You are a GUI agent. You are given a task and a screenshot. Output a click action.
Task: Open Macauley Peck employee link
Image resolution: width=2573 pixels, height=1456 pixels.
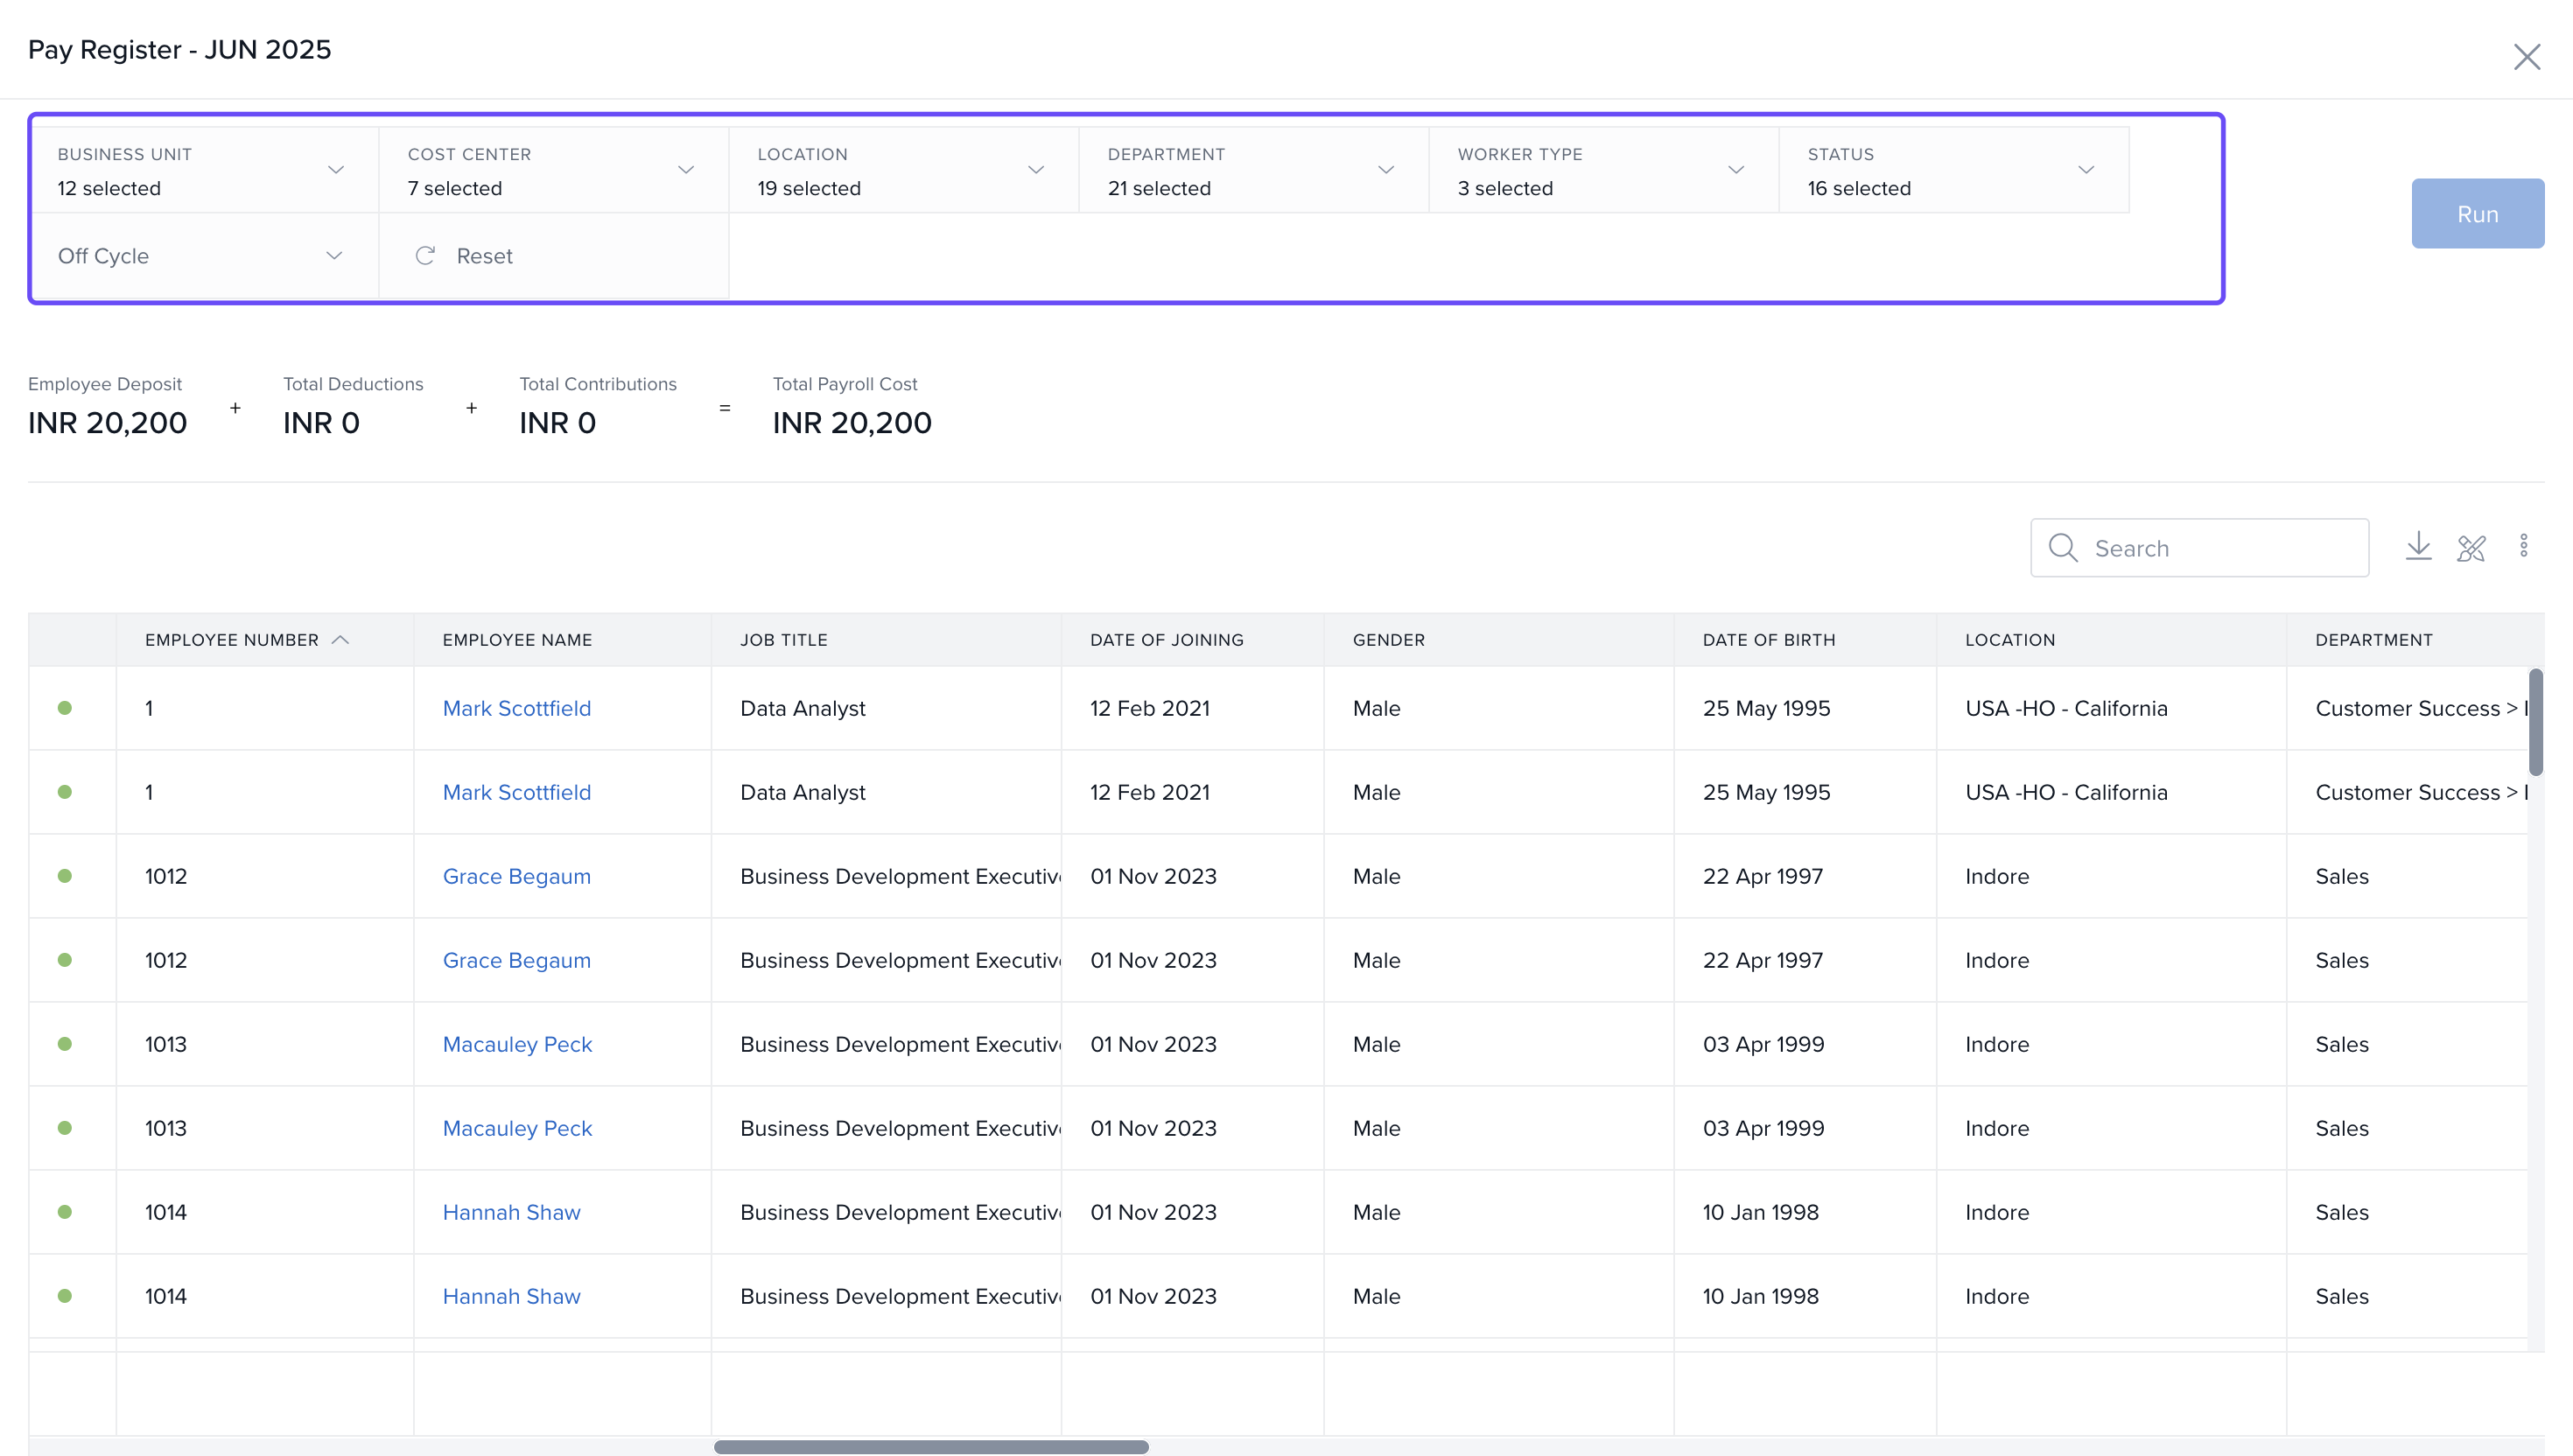coord(517,1044)
